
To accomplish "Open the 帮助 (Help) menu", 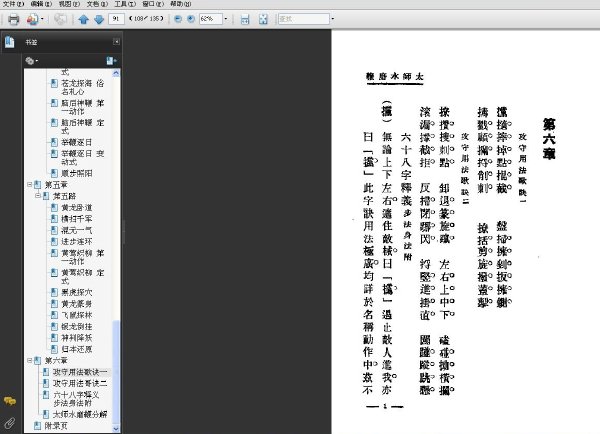I will click(x=181, y=4).
